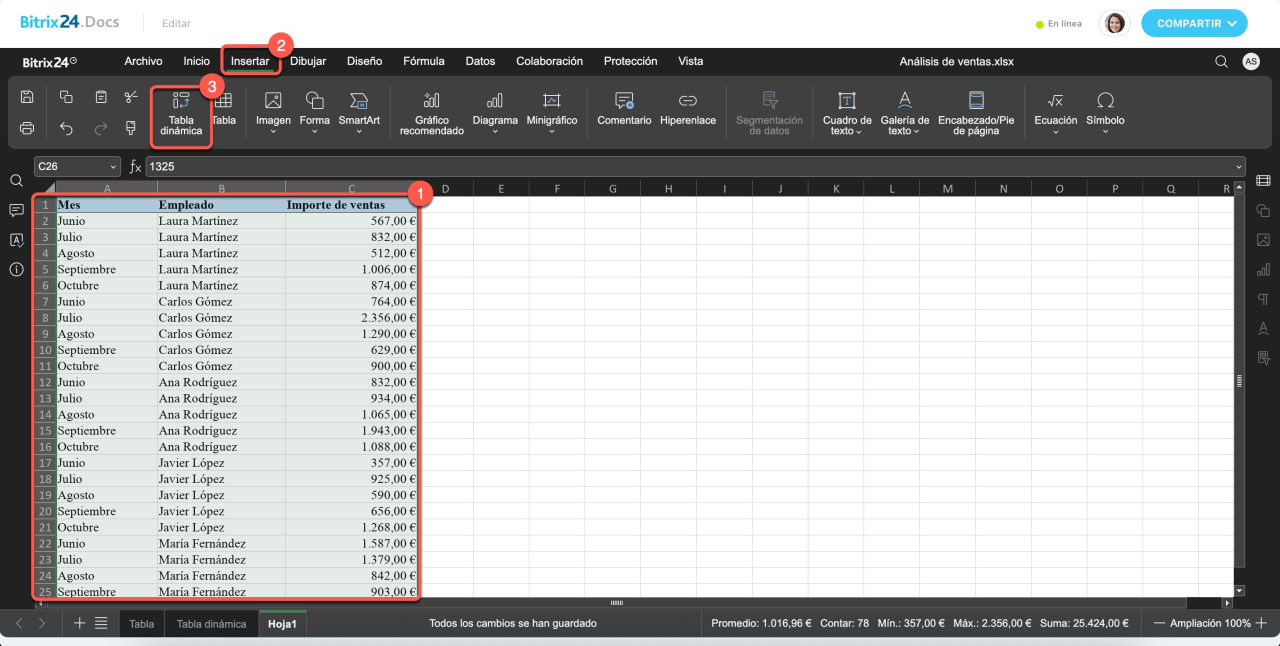This screenshot has height=646, width=1280.
Task: Open the search icon in the top bar
Action: pos(1221,61)
